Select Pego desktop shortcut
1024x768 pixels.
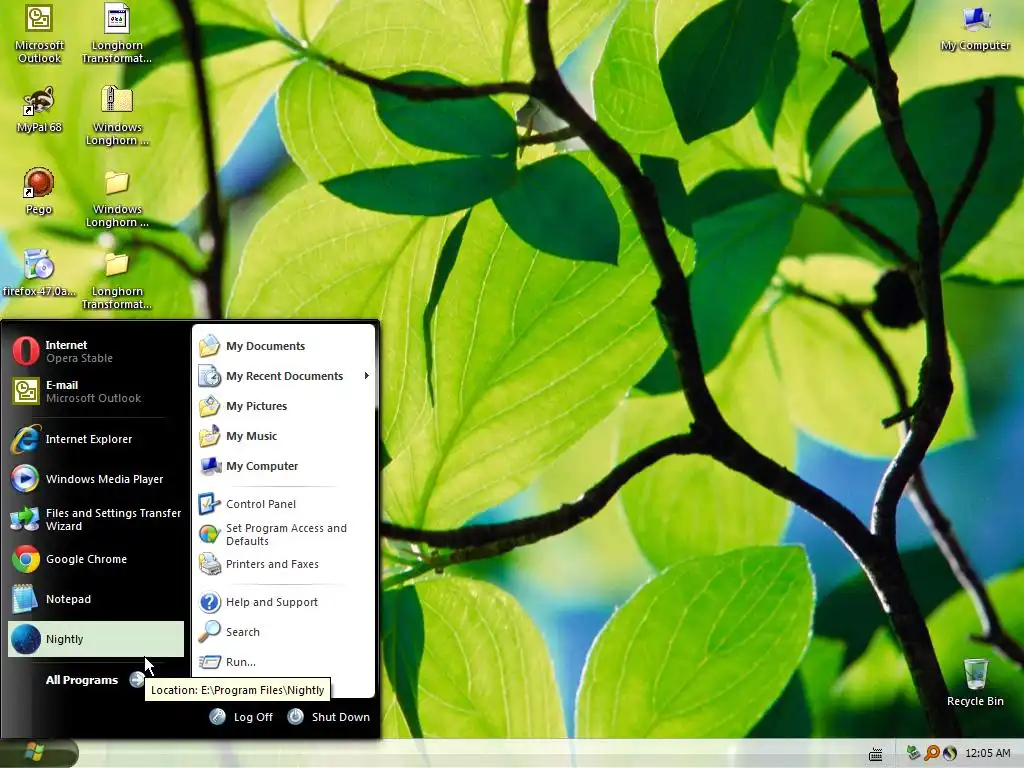(x=39, y=191)
